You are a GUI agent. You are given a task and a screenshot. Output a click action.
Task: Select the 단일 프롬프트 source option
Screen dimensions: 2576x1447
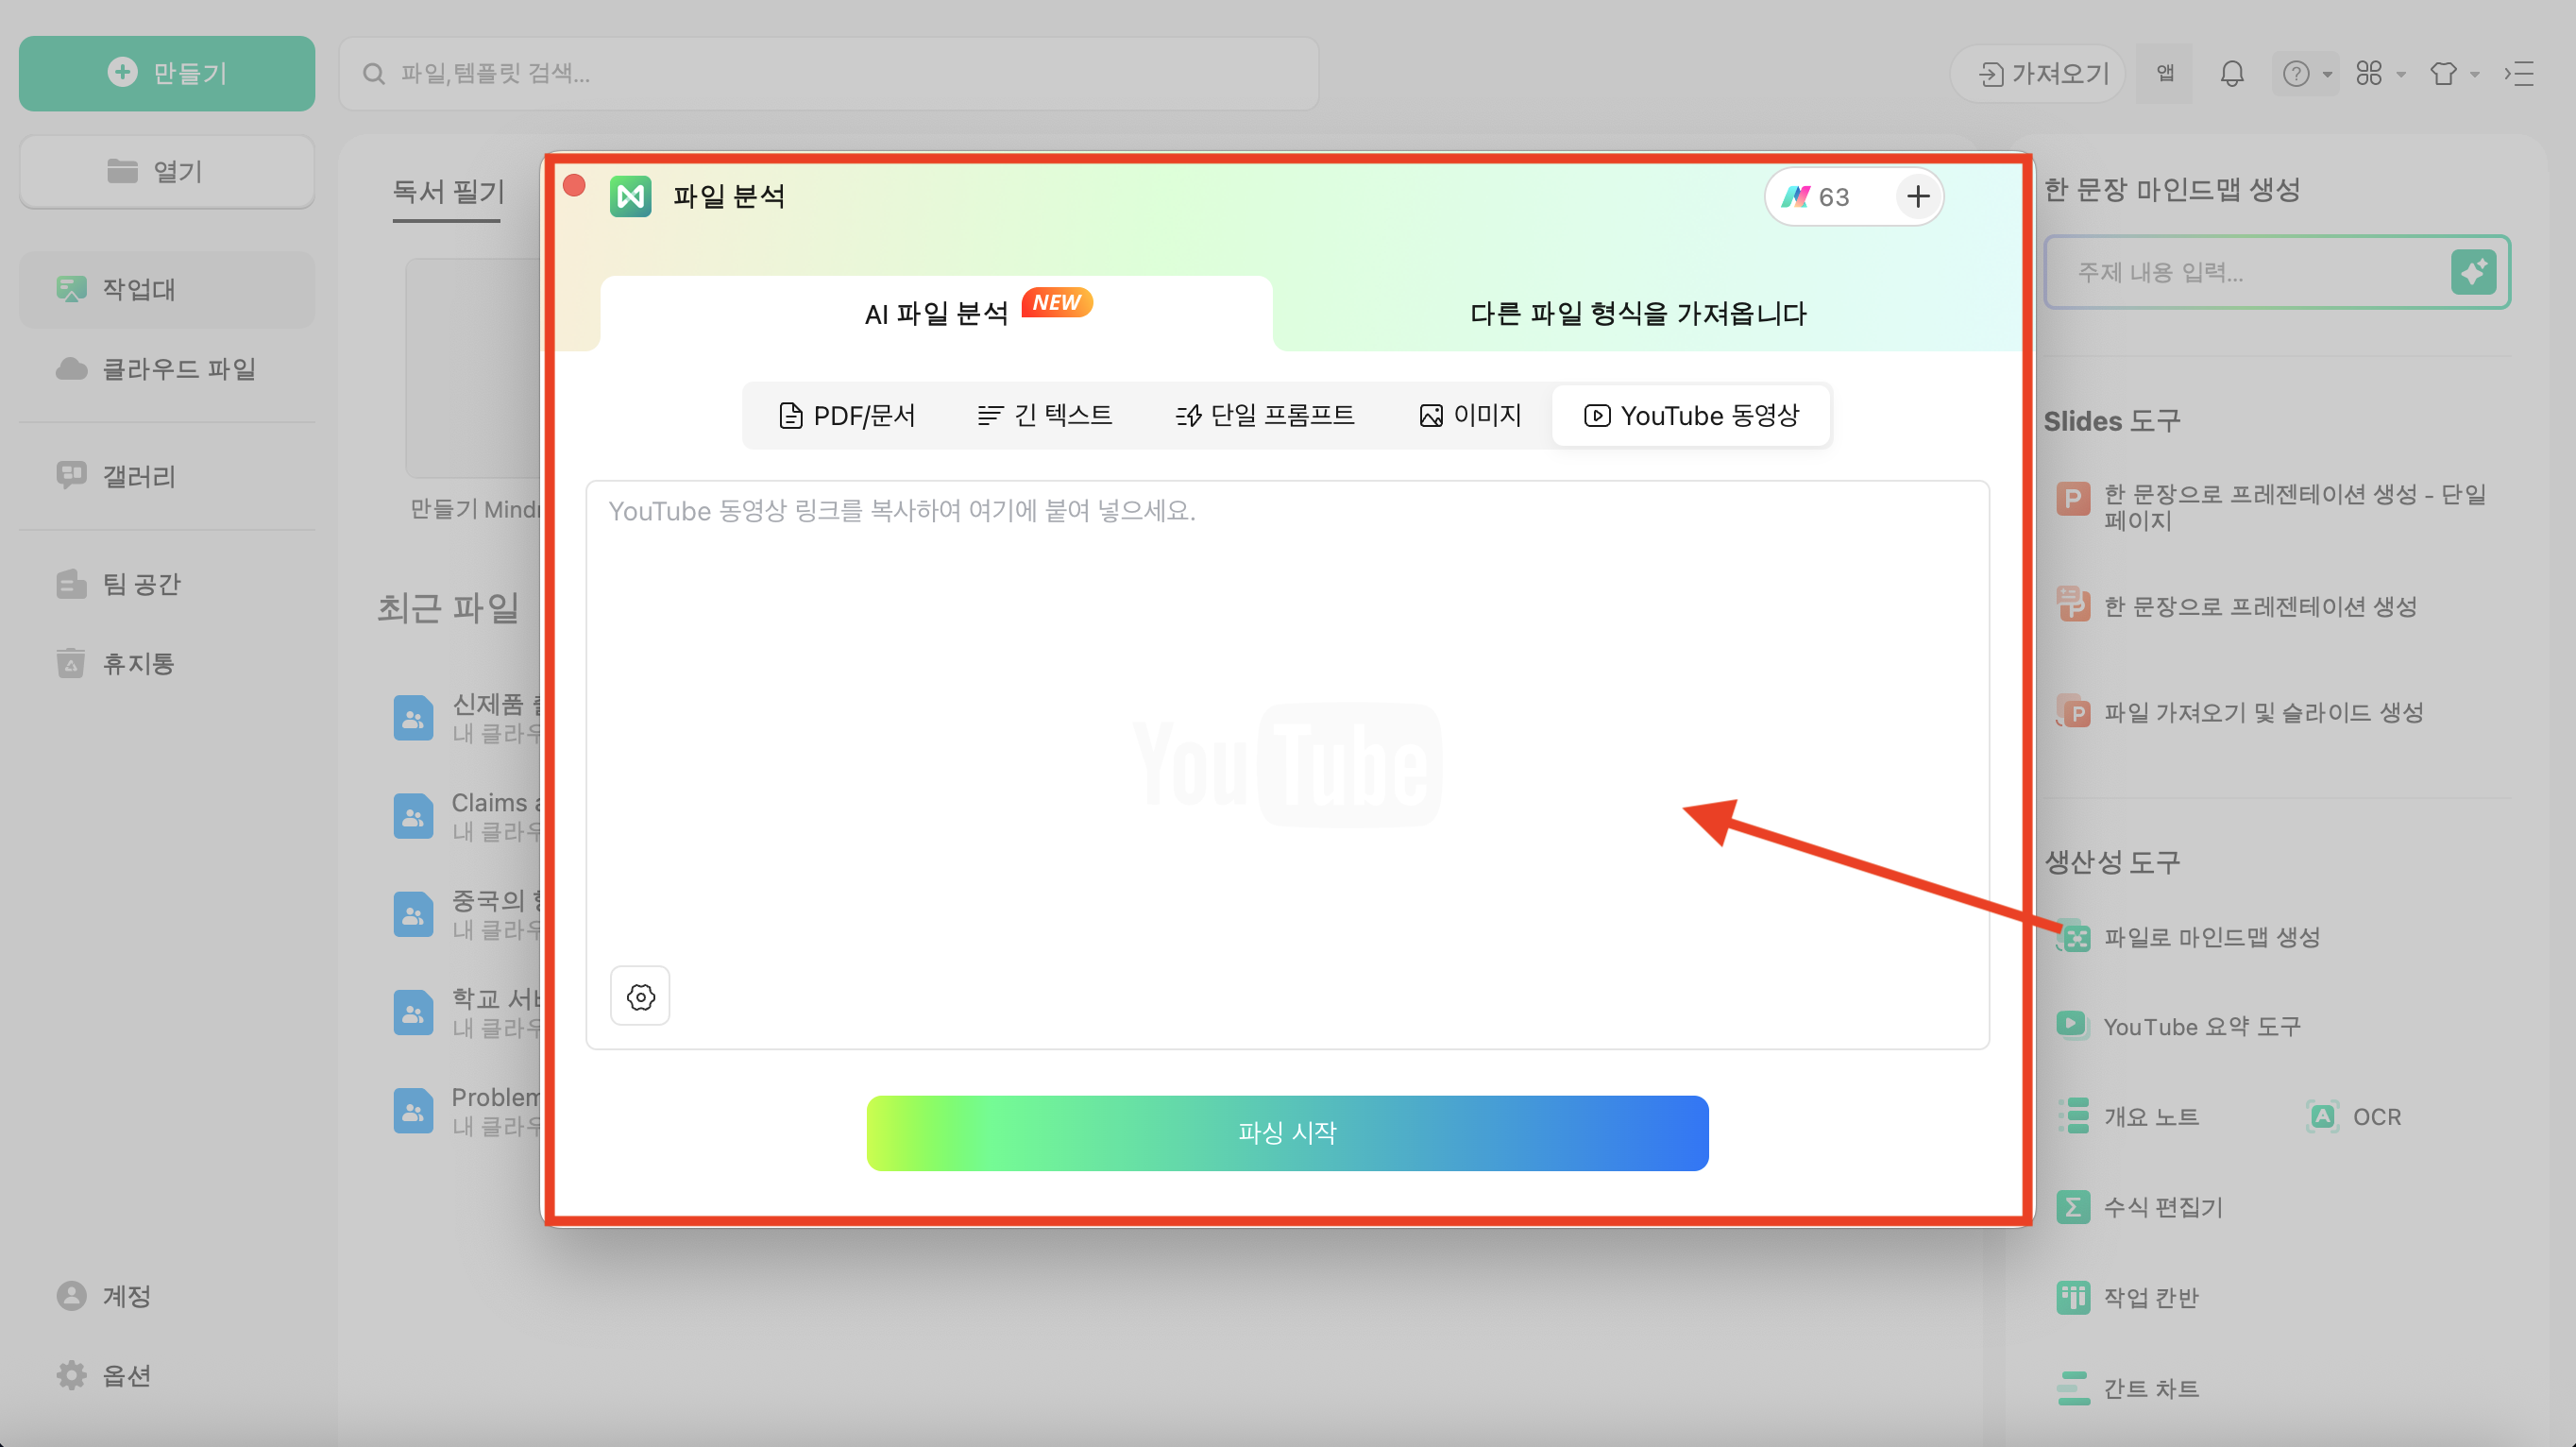[1265, 415]
